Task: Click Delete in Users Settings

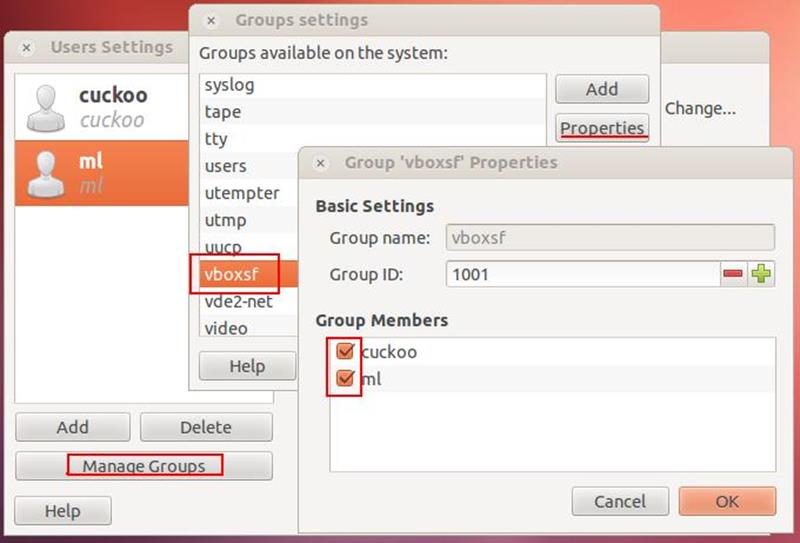Action: pos(206,427)
